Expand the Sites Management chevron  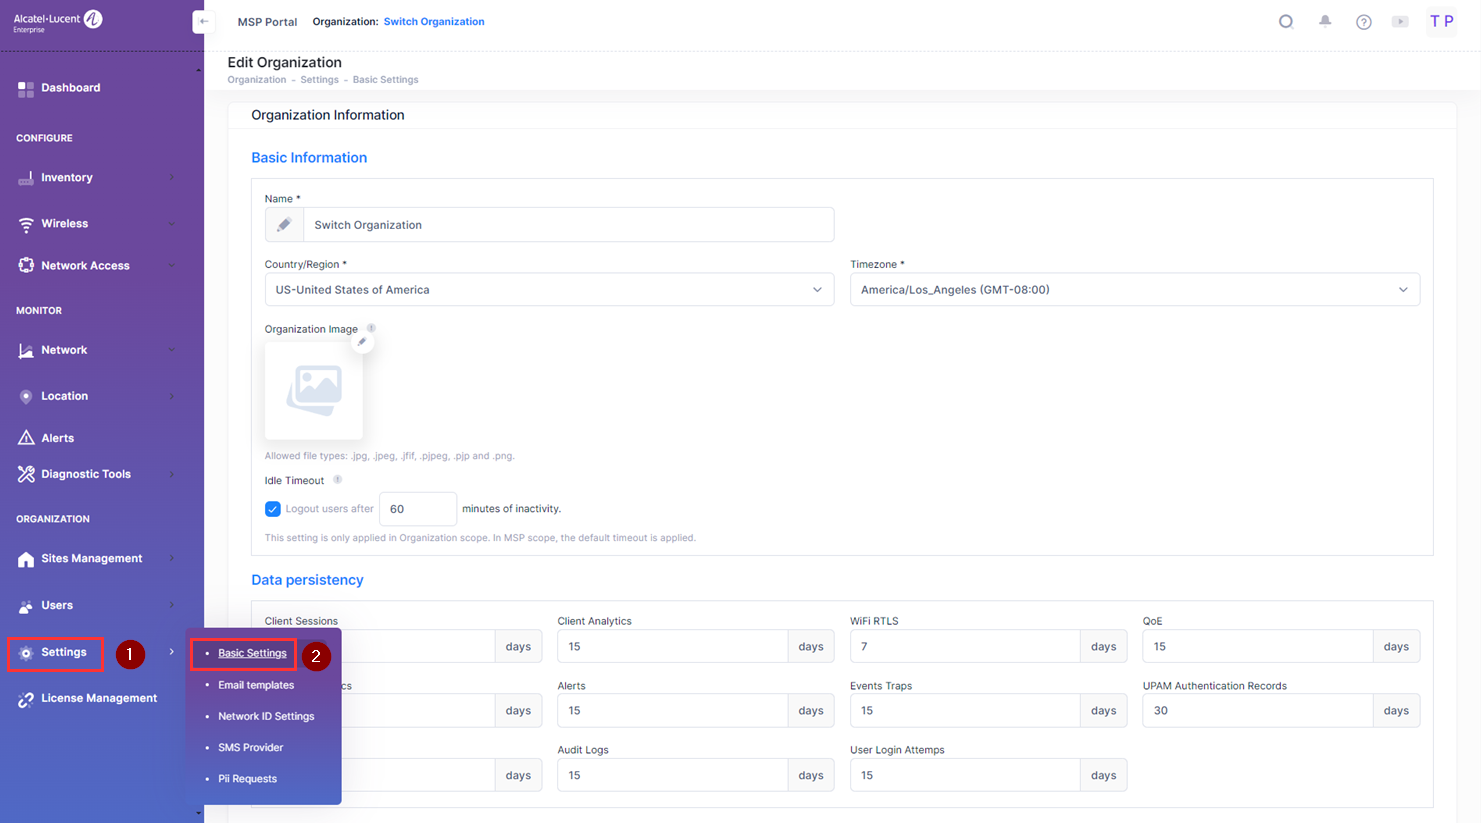(172, 559)
